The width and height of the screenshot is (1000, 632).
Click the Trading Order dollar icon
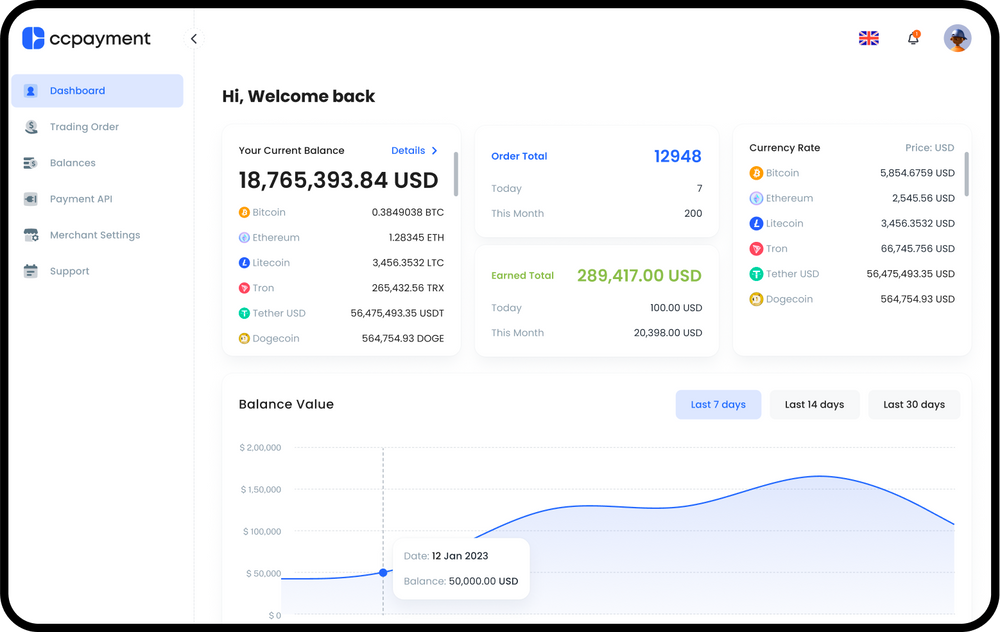click(31, 127)
